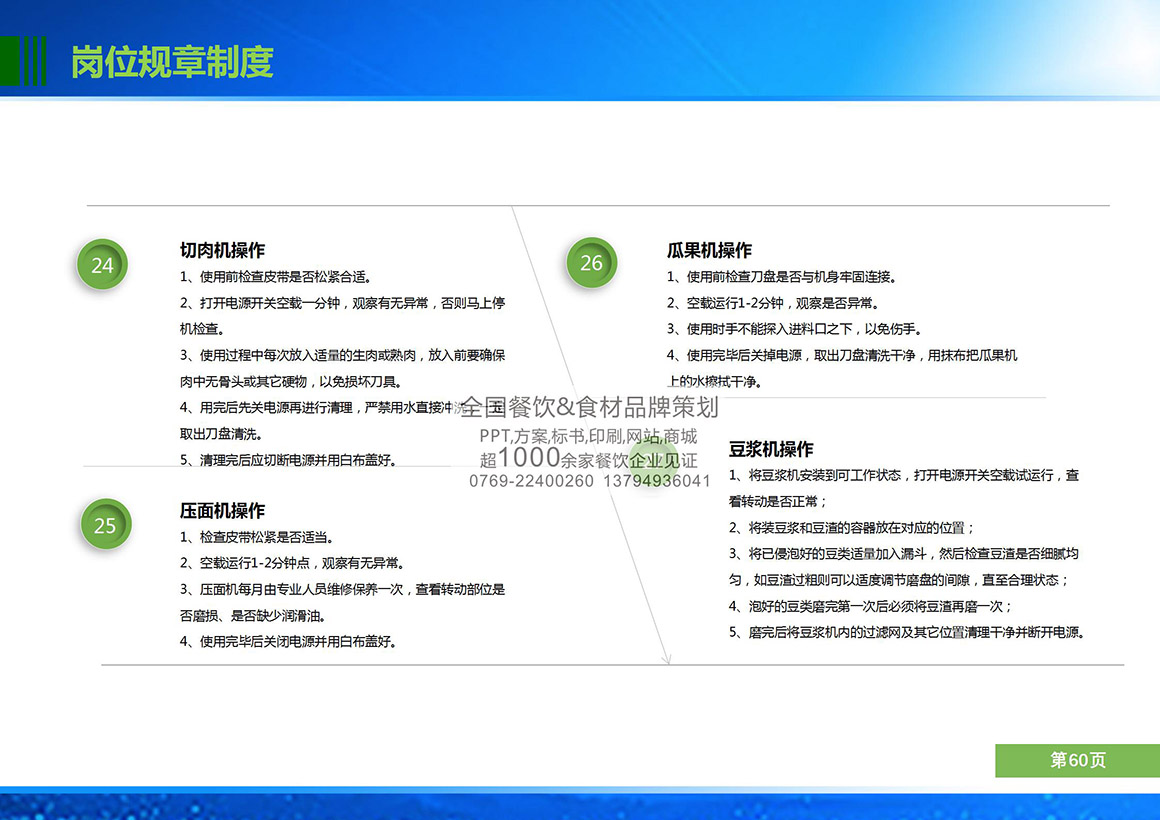The image size is (1160, 820).
Task: Select the 豆浆机操作 heading
Action: [770, 449]
